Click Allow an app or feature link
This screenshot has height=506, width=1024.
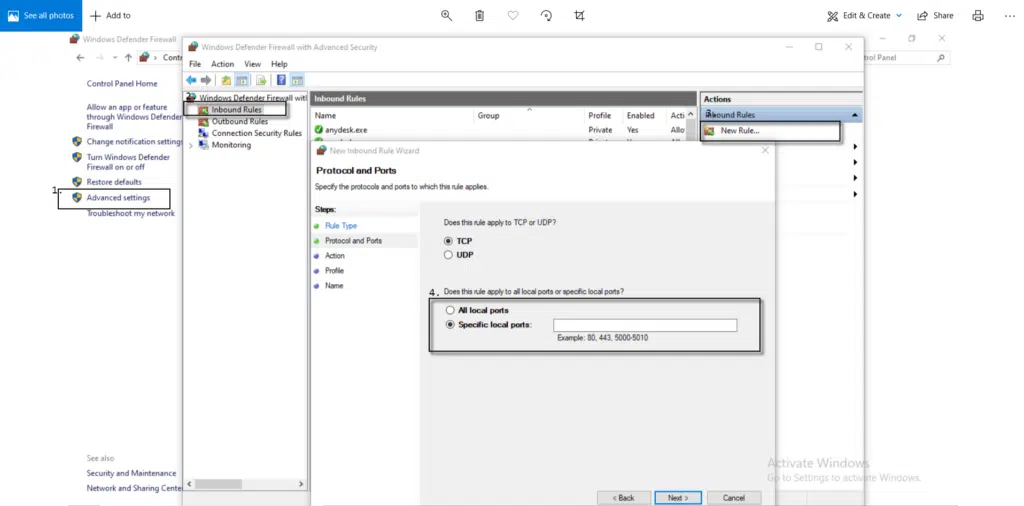pyautogui.click(x=134, y=117)
